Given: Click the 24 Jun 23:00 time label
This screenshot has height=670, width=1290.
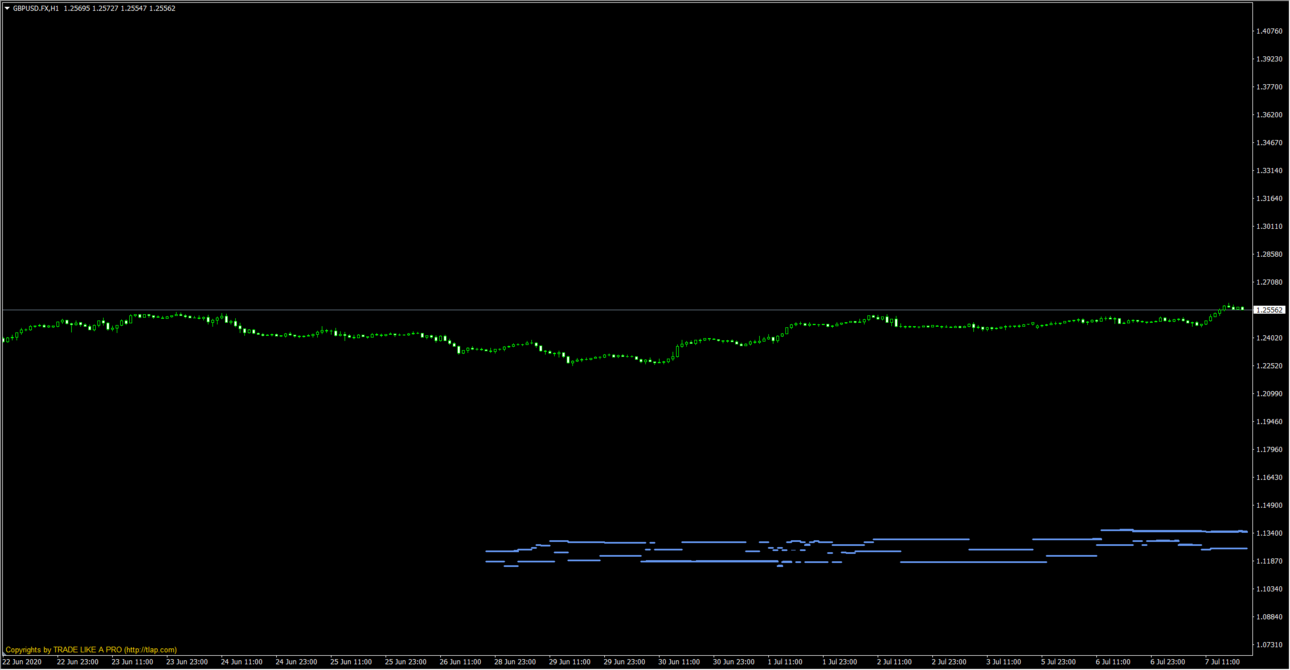Looking at the screenshot, I should [x=296, y=662].
